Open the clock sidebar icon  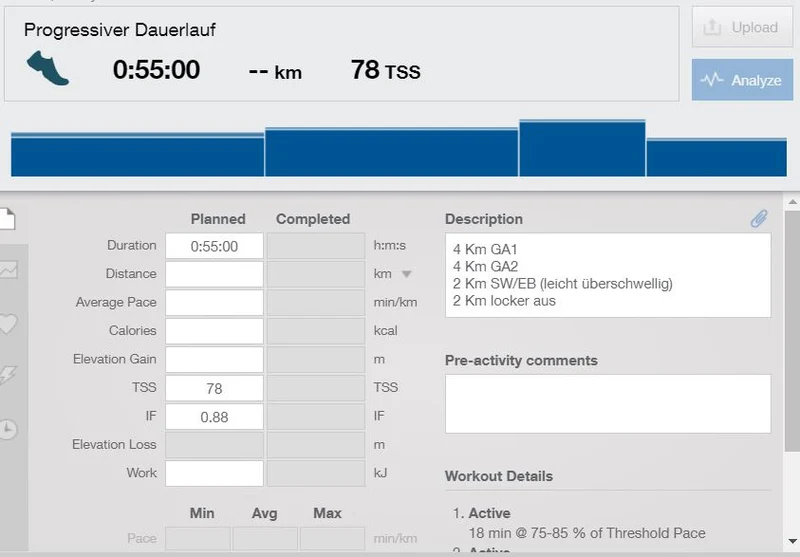(x=8, y=429)
